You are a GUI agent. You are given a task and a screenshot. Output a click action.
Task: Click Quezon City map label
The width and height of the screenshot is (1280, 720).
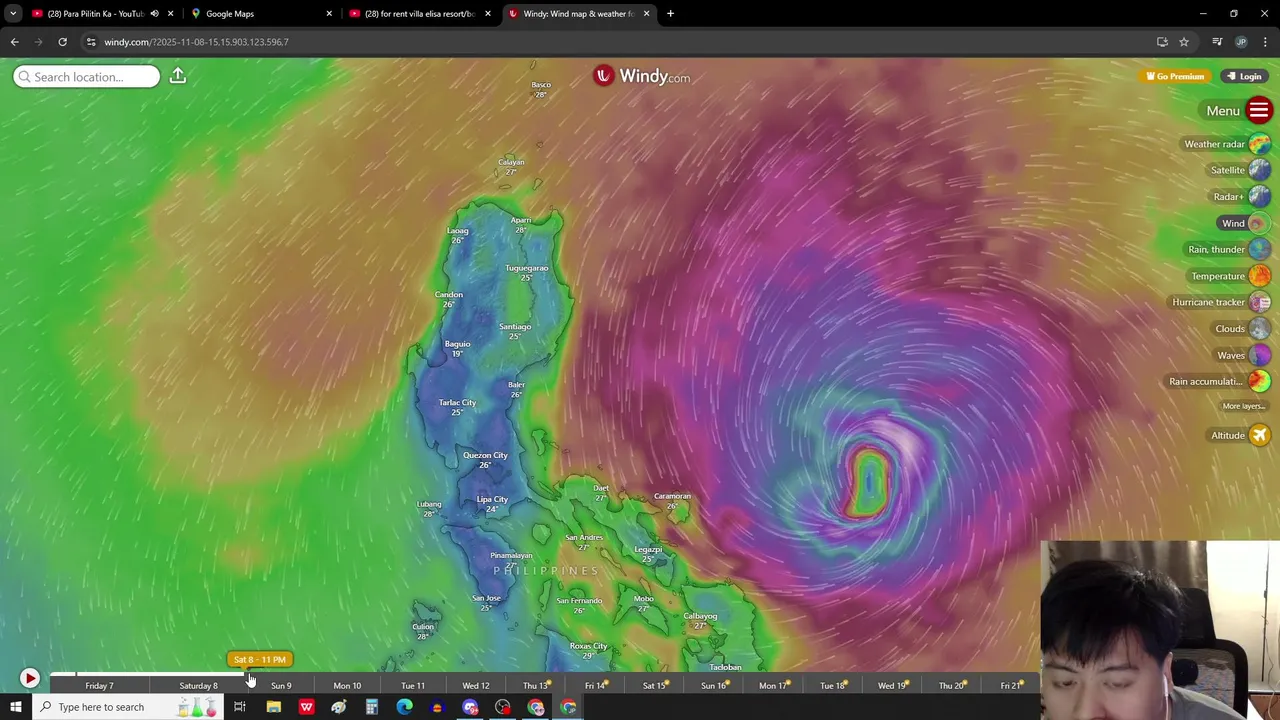click(485, 455)
